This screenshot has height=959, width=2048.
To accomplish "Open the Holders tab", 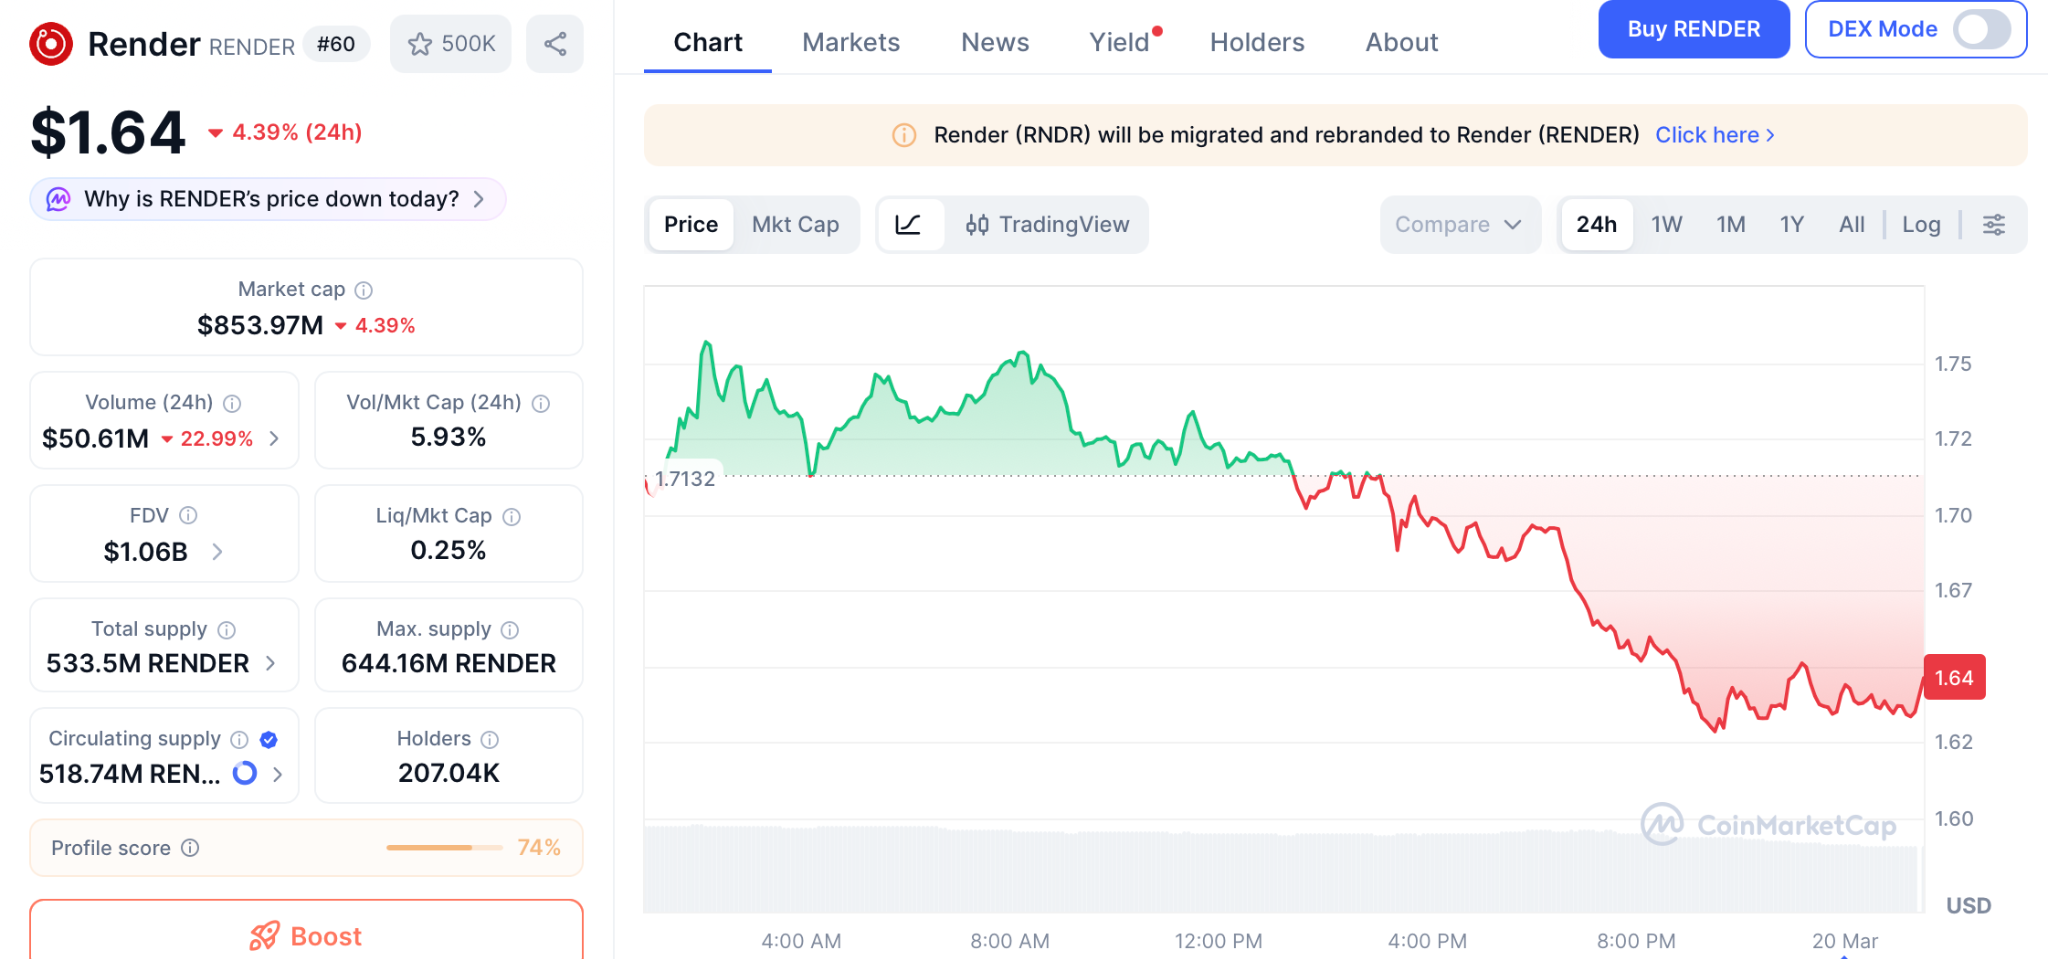I will click(x=1256, y=42).
